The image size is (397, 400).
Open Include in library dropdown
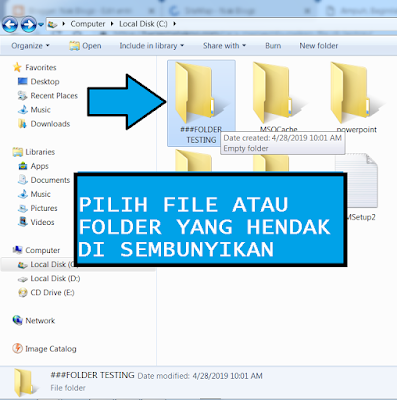(x=152, y=46)
